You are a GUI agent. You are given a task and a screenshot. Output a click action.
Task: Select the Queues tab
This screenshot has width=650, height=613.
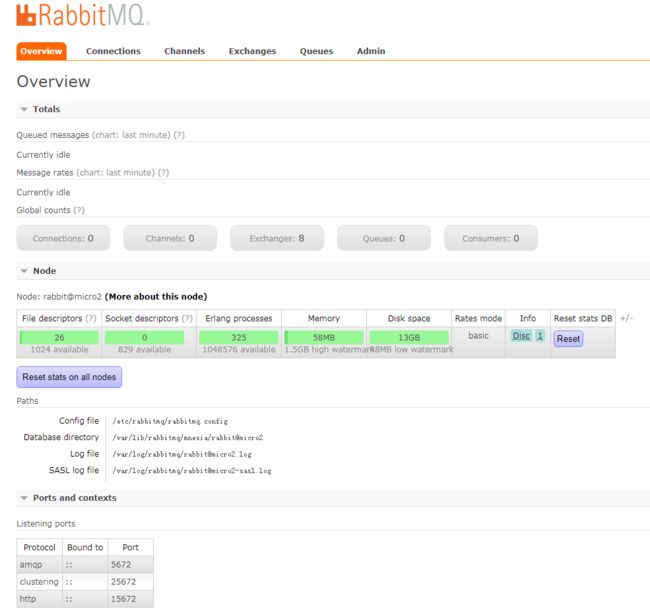[316, 51]
